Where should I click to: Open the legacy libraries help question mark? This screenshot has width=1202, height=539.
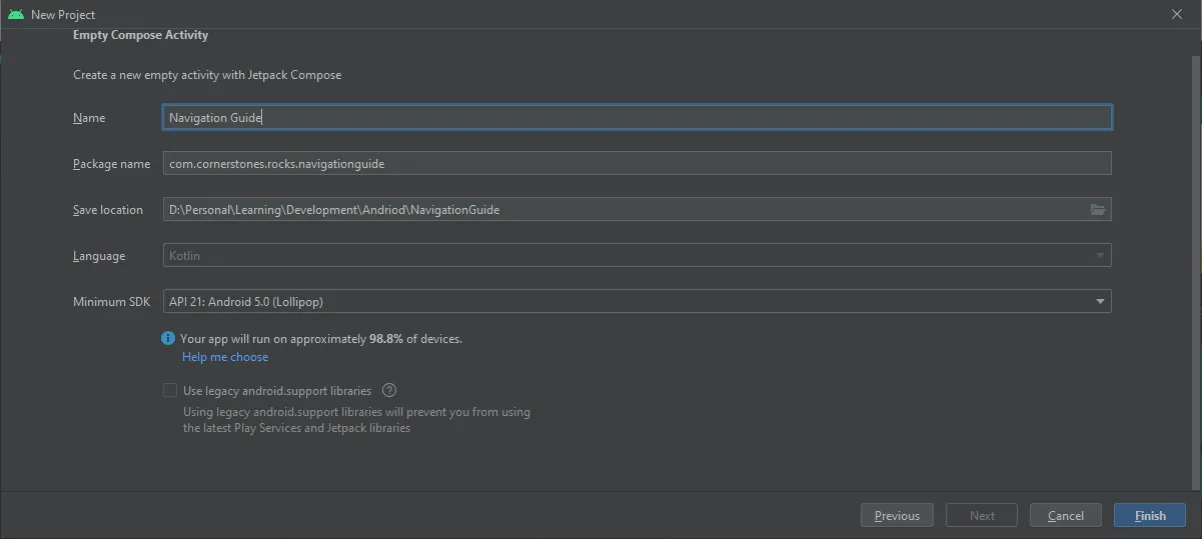[389, 391]
